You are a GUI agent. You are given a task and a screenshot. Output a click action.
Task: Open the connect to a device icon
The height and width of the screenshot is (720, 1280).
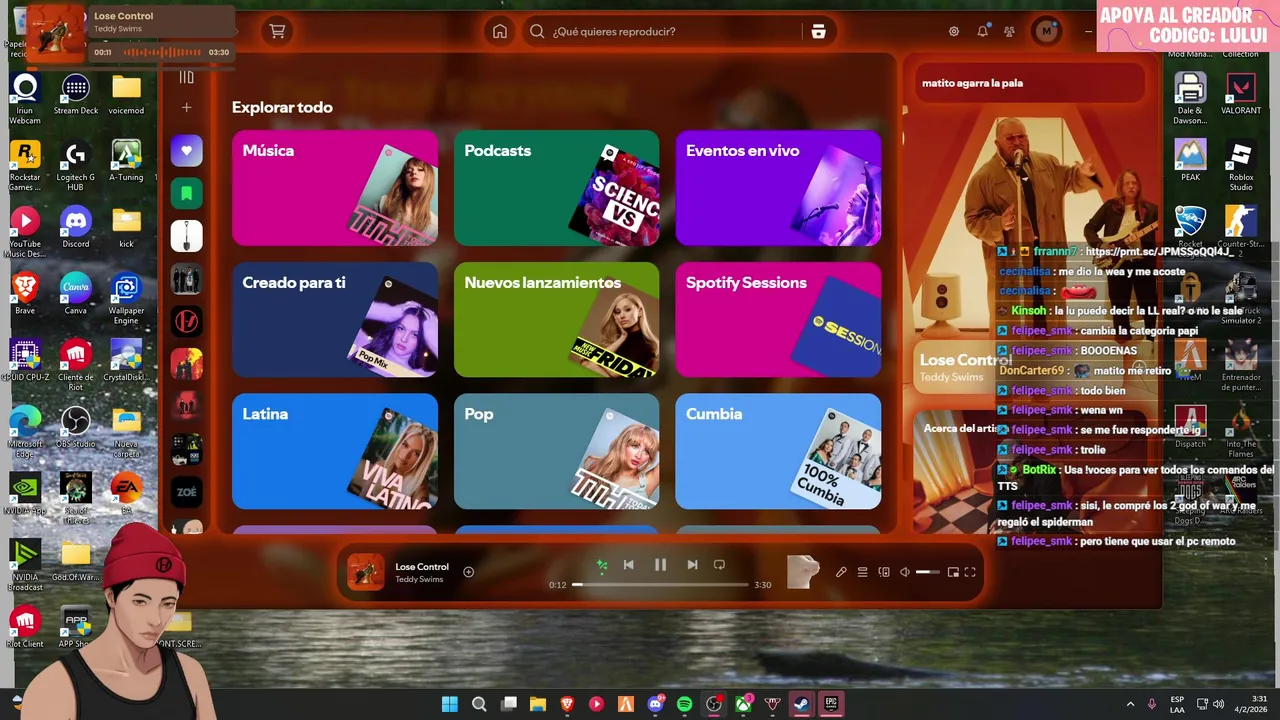tap(884, 572)
